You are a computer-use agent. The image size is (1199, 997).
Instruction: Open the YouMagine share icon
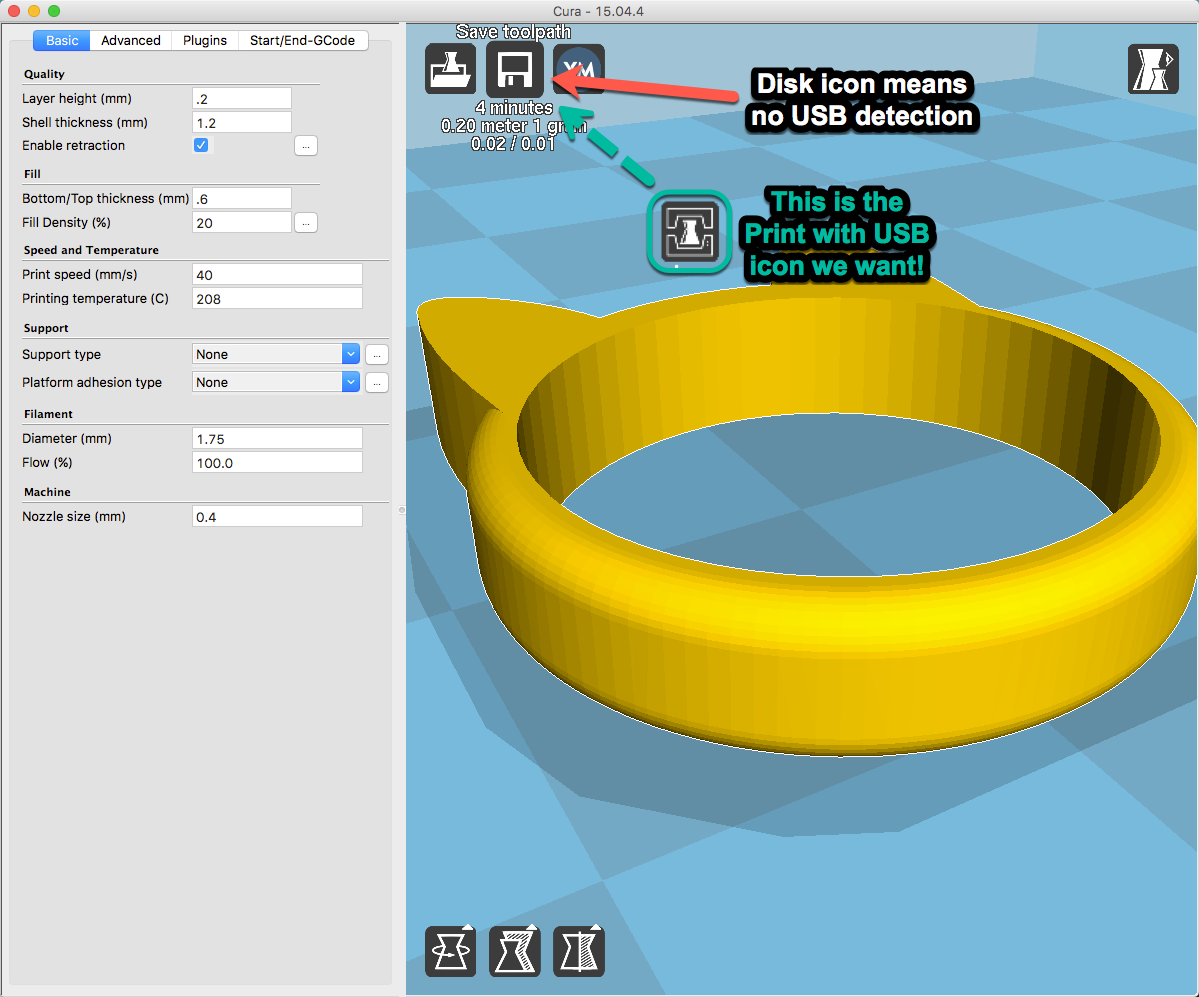578,68
